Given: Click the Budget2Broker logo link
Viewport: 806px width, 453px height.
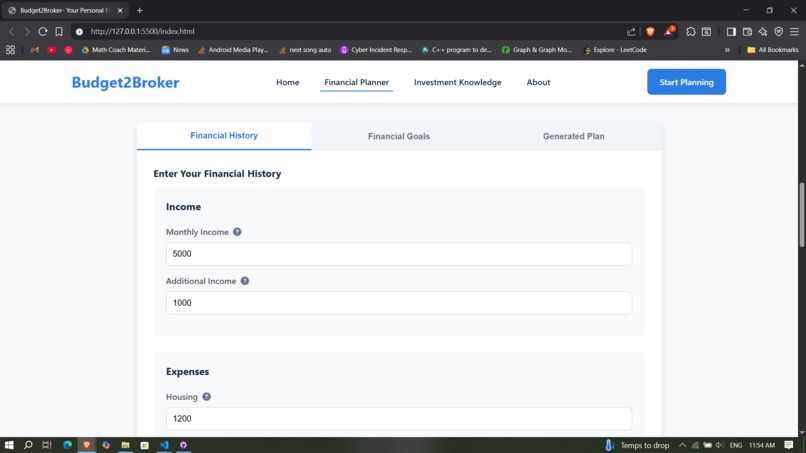Looking at the screenshot, I should 125,82.
